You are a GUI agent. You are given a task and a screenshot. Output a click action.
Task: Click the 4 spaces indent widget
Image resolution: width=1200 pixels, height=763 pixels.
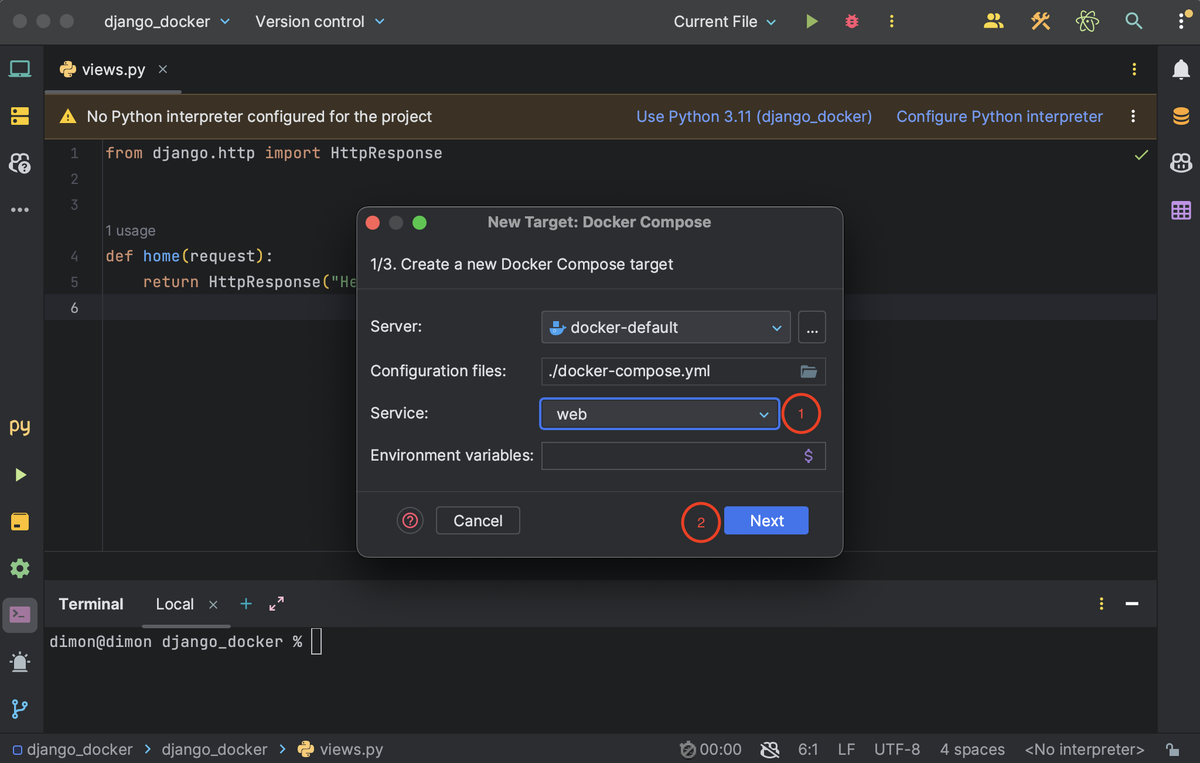click(x=972, y=749)
